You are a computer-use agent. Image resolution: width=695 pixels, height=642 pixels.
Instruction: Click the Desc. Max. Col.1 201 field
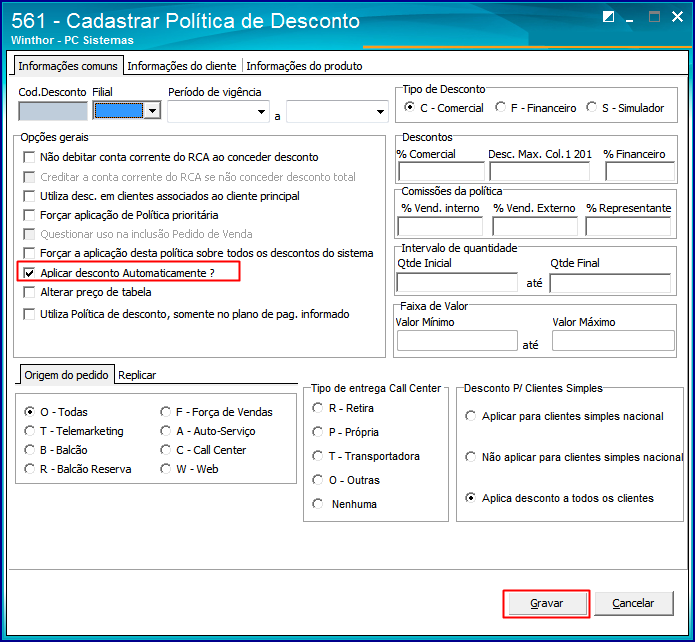pos(539,171)
